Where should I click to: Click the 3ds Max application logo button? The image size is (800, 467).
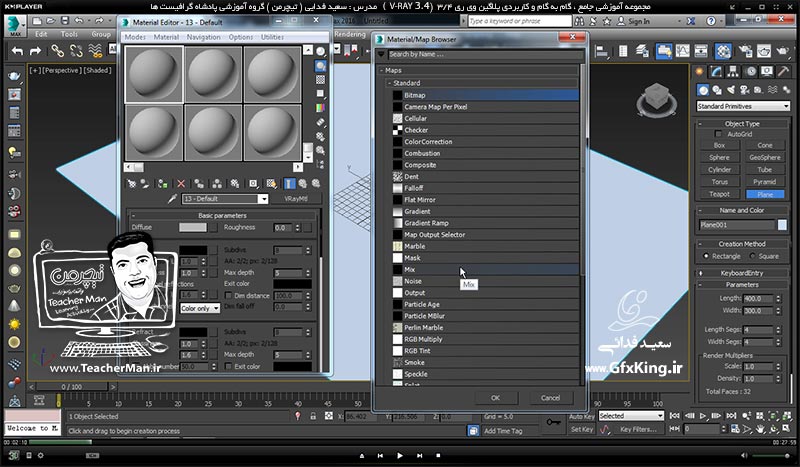(x=15, y=25)
